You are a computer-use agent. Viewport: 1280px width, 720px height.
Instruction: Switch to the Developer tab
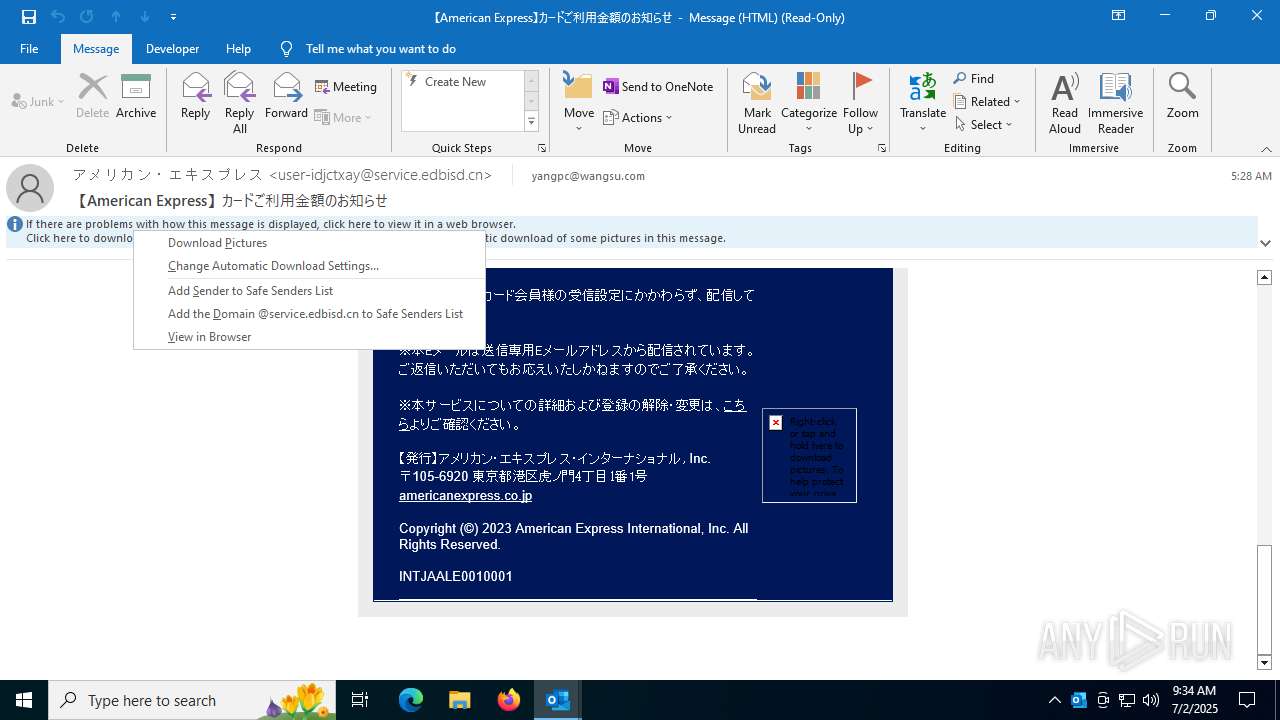click(x=172, y=49)
